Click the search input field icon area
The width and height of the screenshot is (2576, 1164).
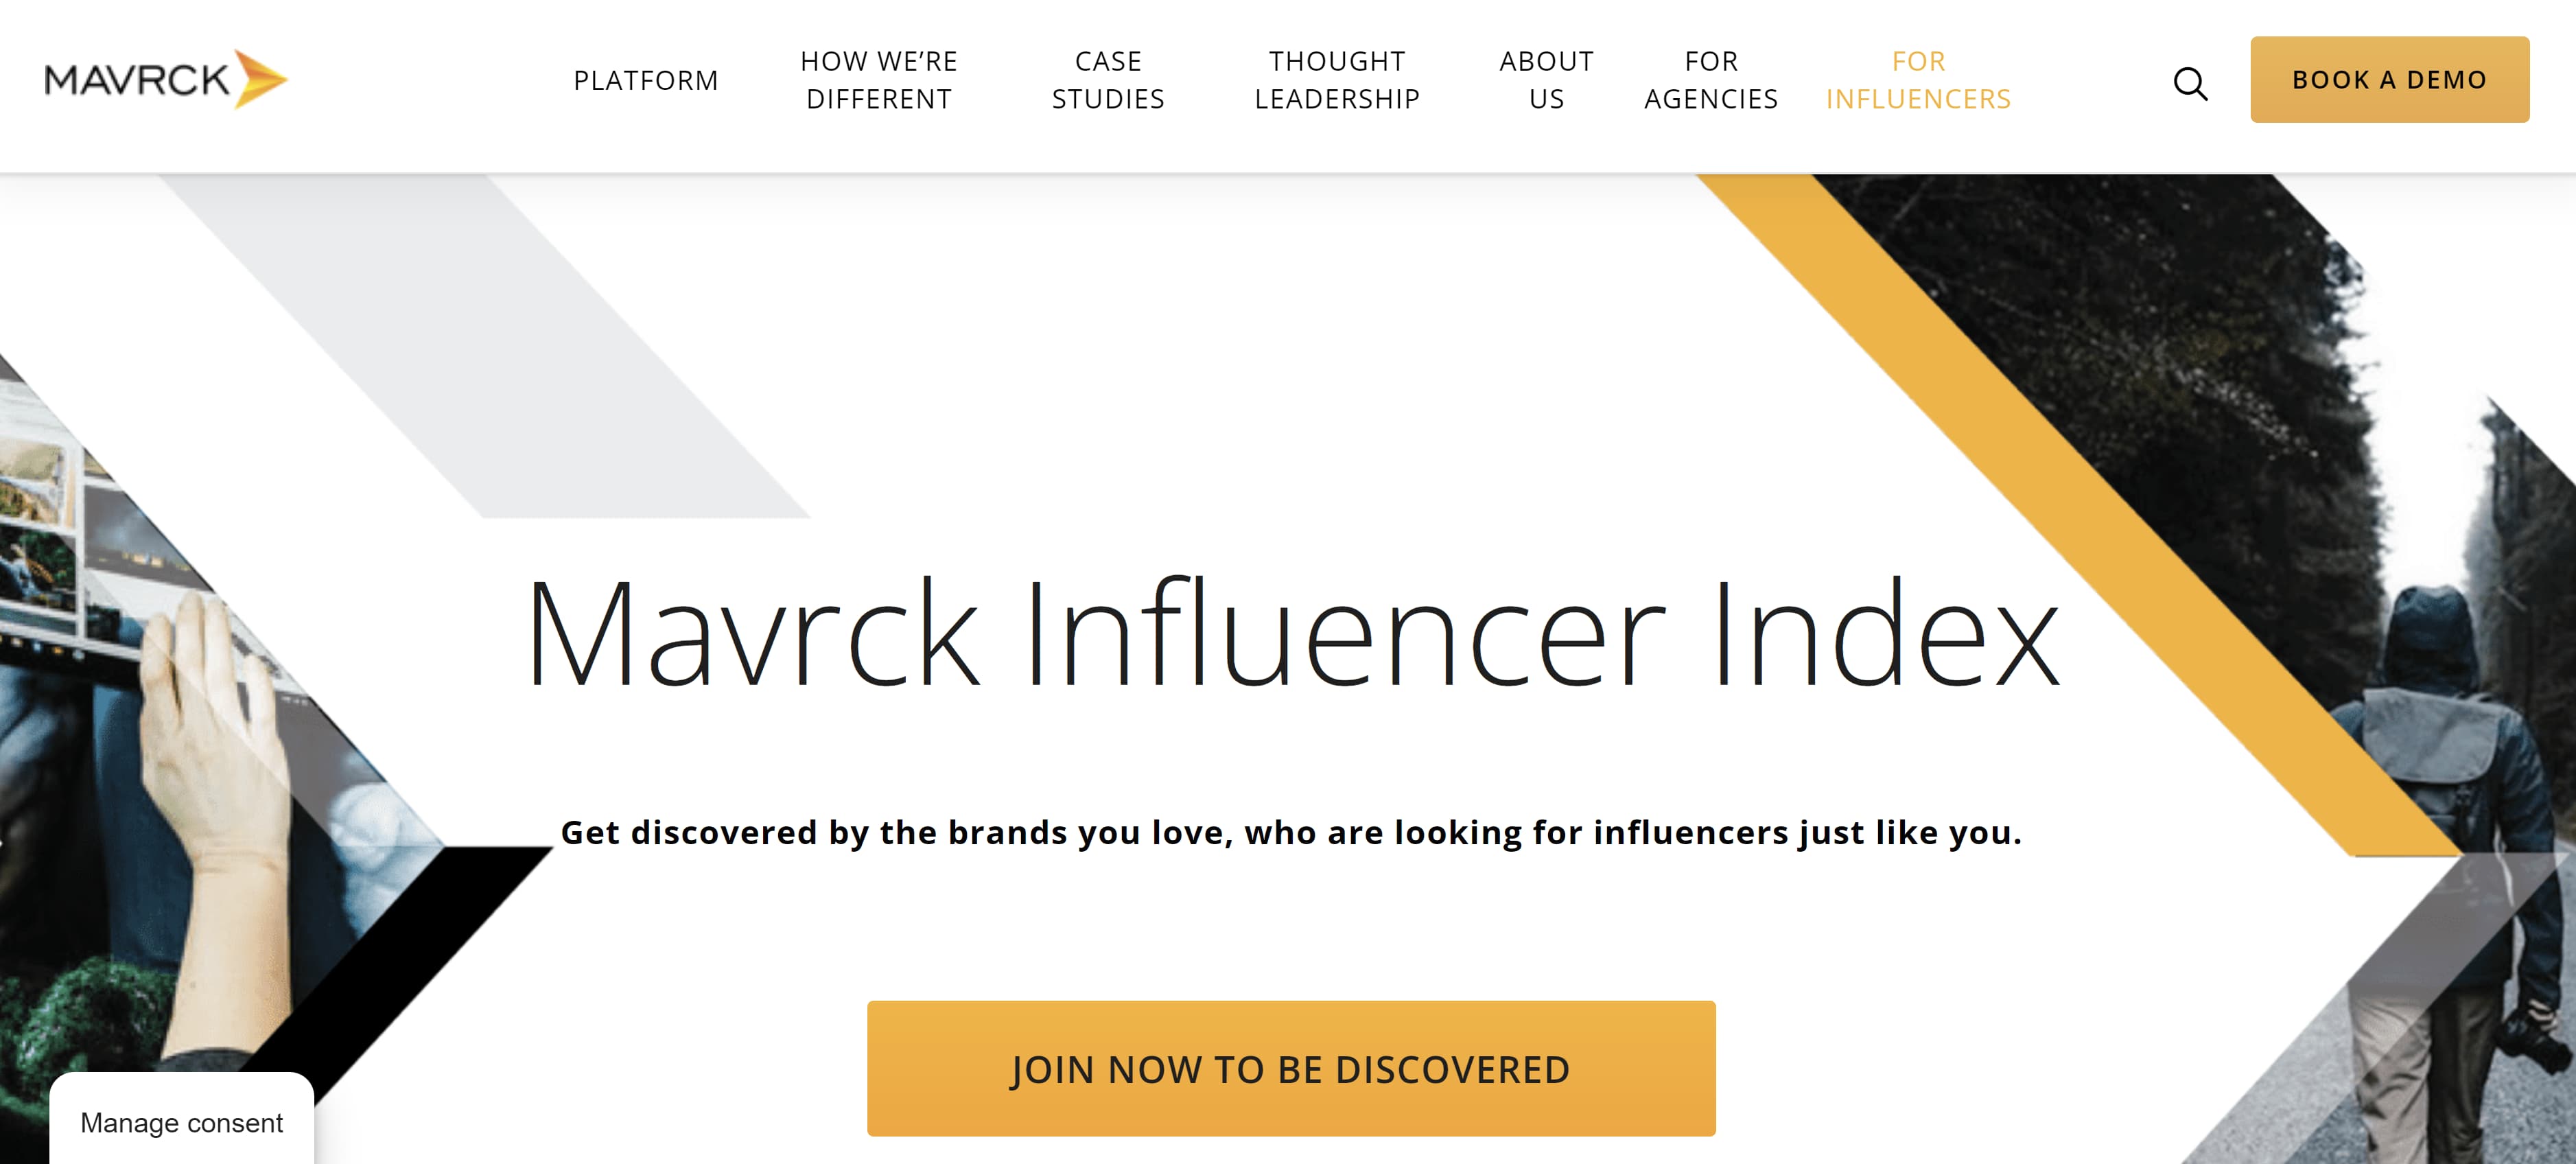click(x=2190, y=80)
